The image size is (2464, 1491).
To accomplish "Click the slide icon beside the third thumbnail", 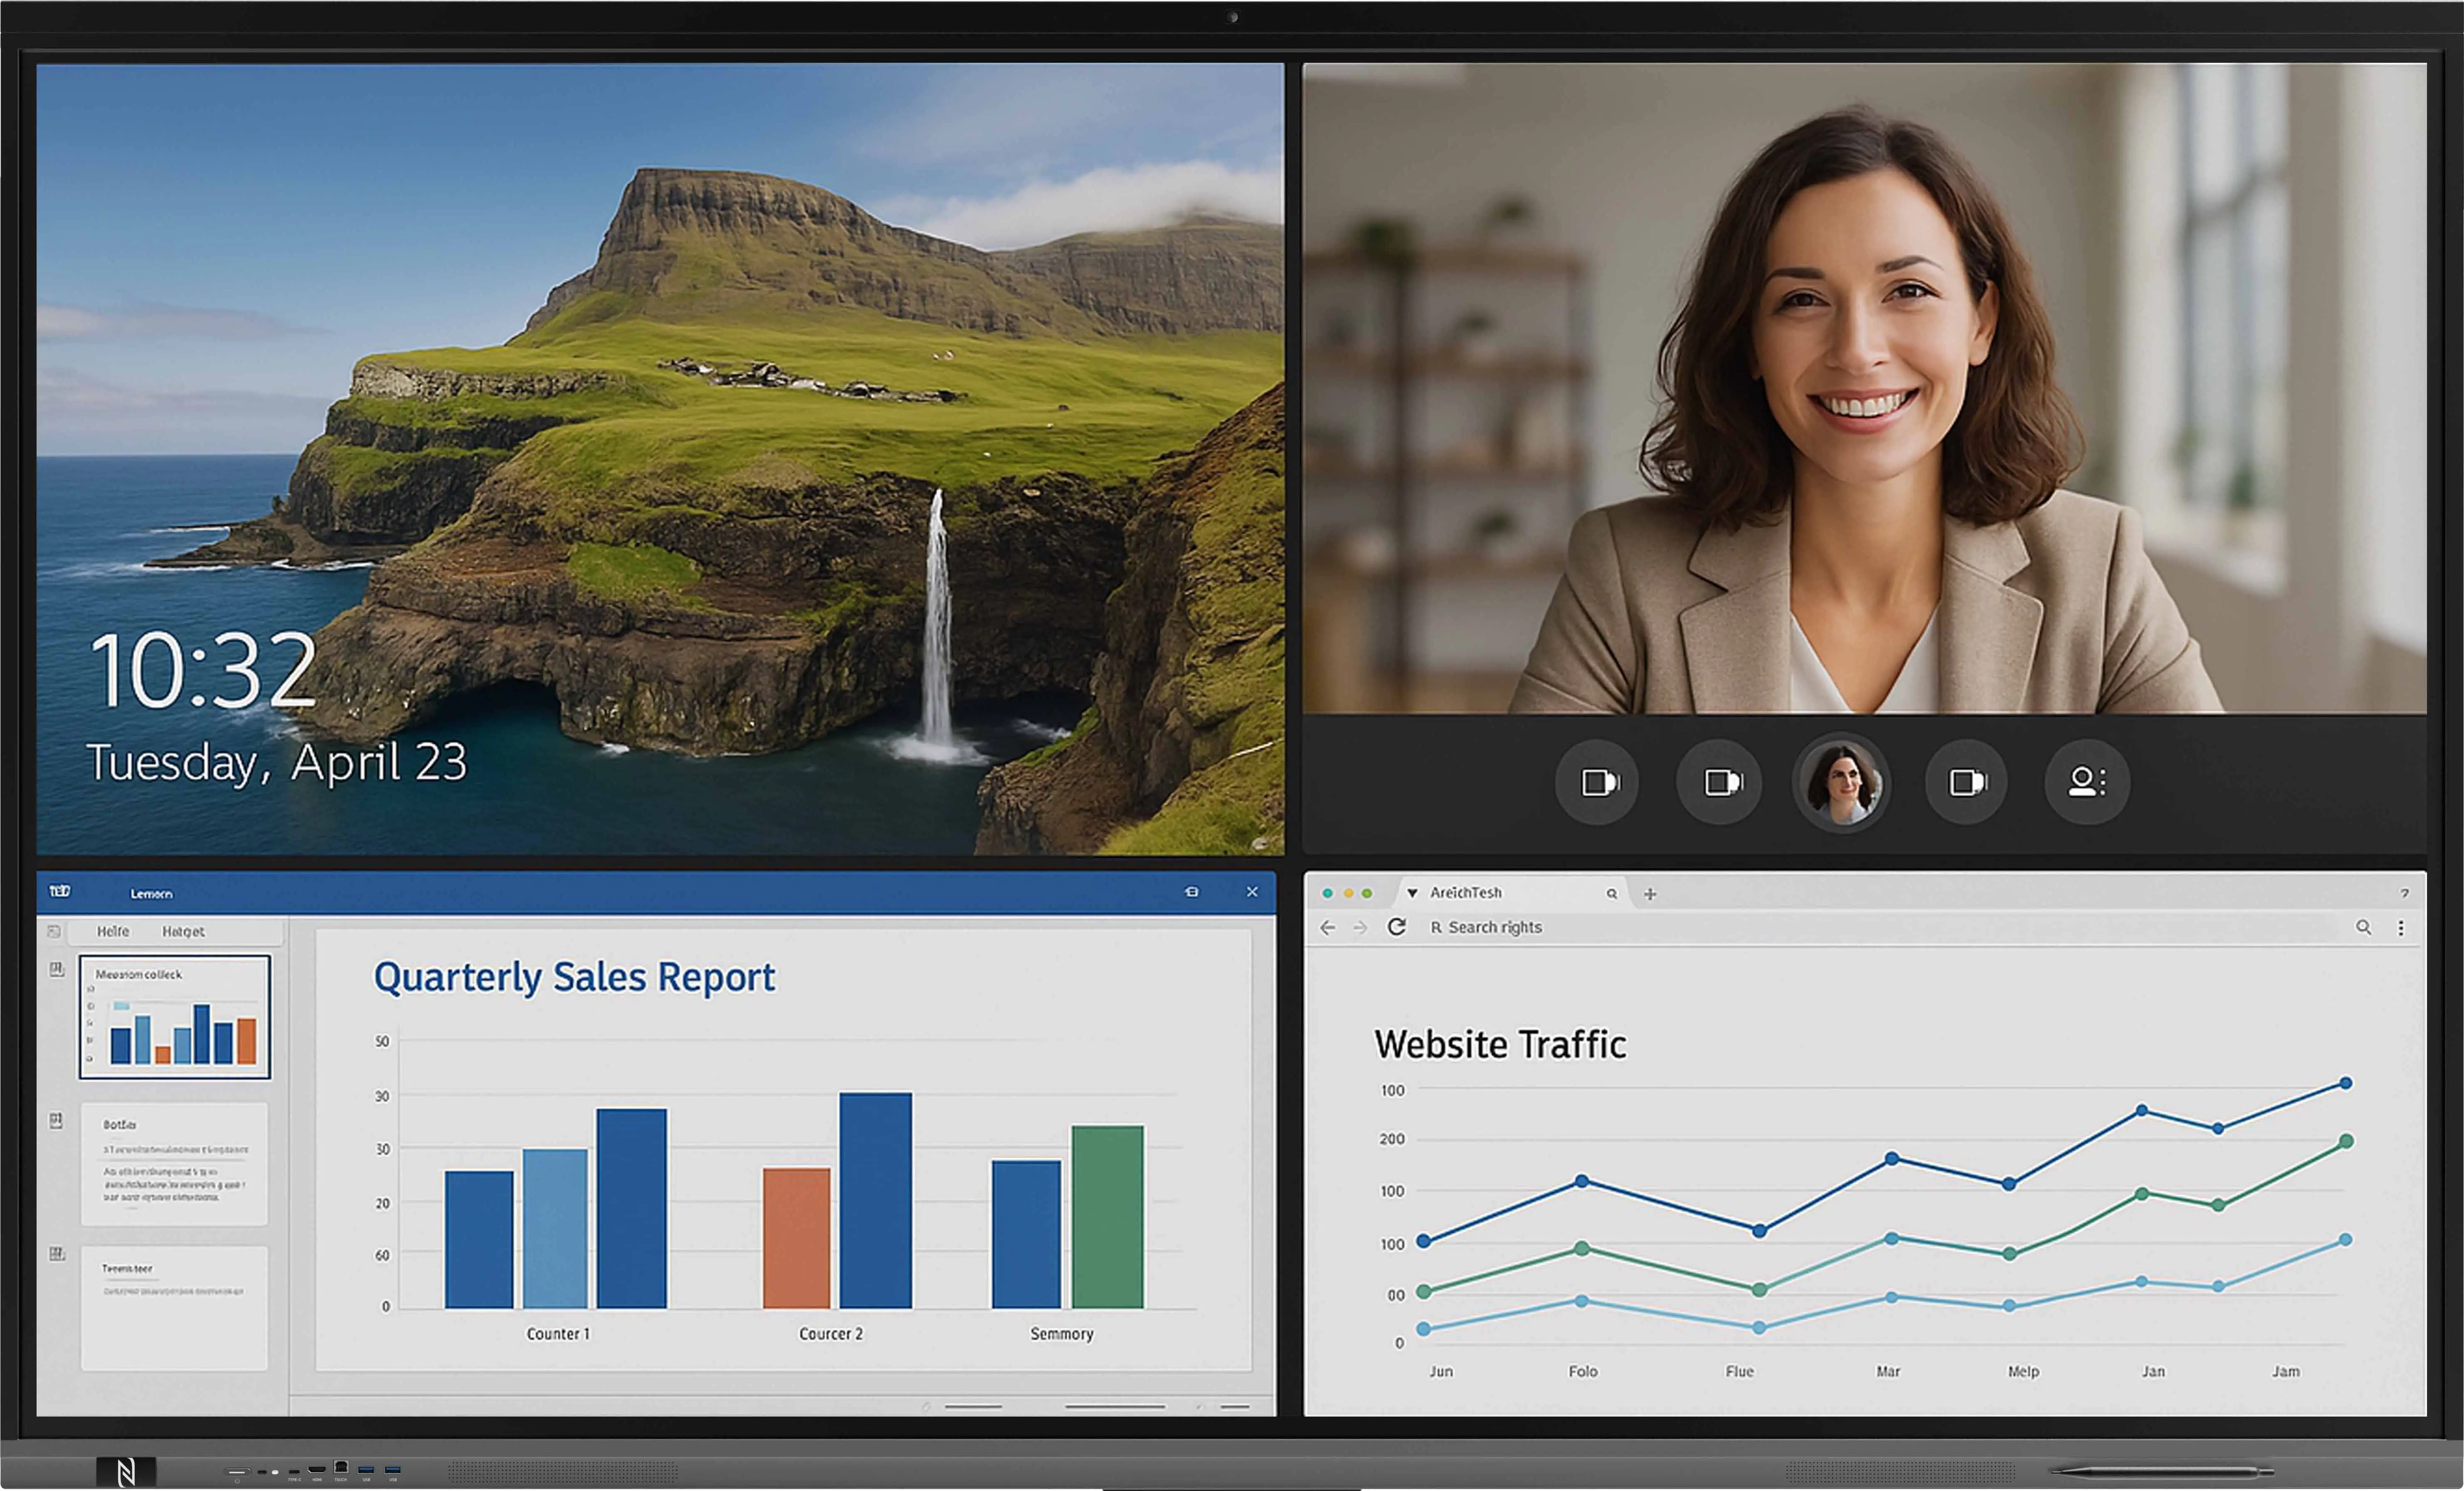I will [x=57, y=1254].
